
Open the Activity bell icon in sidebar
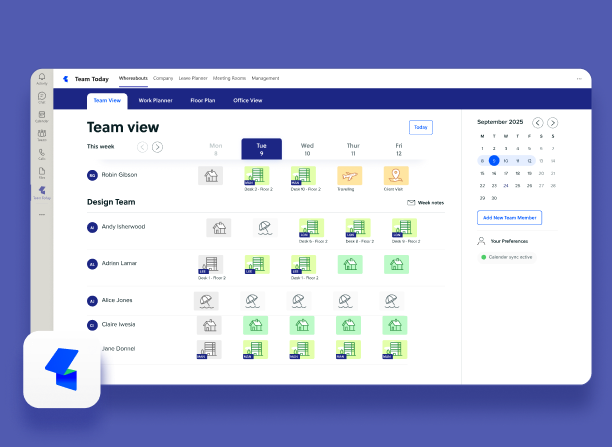click(42, 78)
